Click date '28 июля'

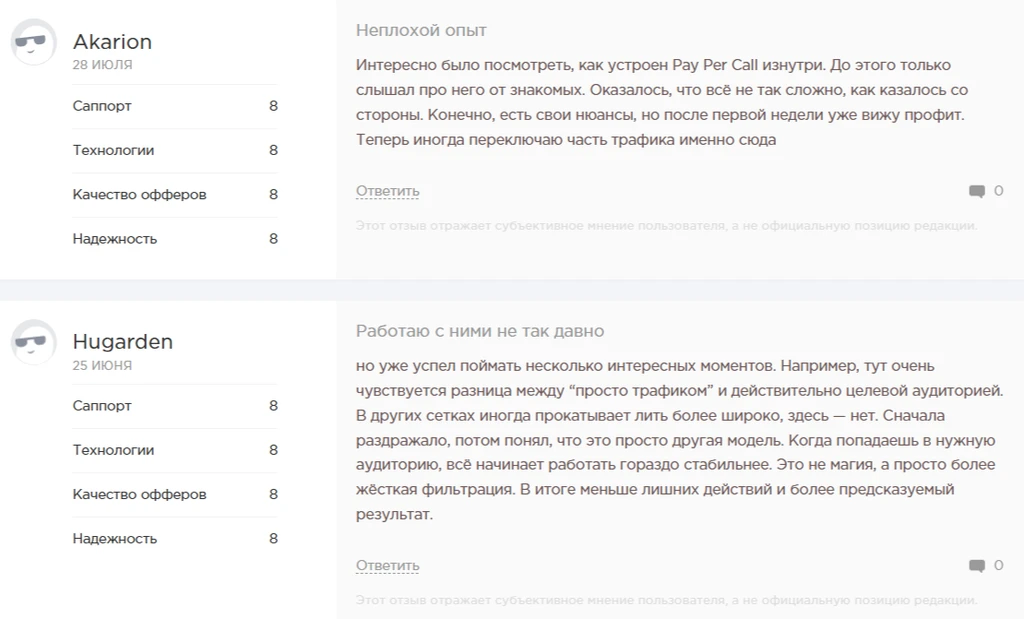tap(103, 65)
